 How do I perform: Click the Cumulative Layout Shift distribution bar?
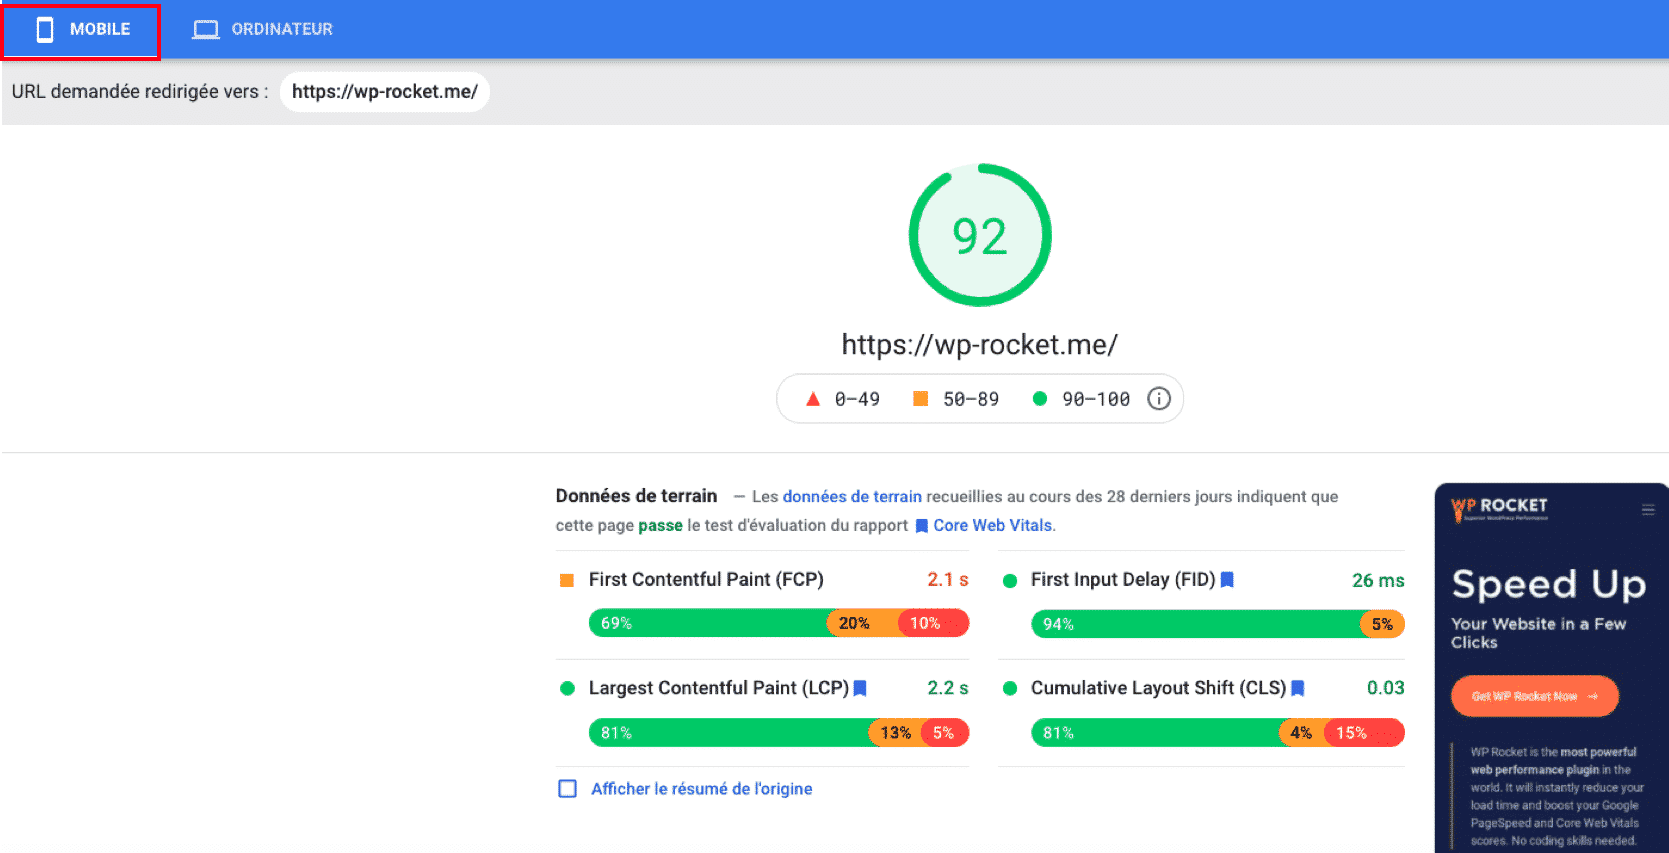(1217, 733)
